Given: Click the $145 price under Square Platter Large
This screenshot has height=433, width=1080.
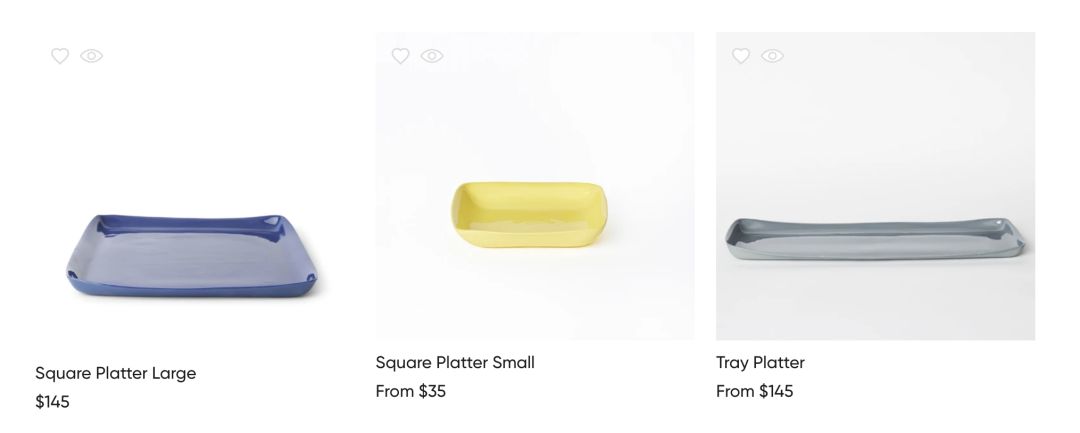Looking at the screenshot, I should pyautogui.click(x=52, y=402).
